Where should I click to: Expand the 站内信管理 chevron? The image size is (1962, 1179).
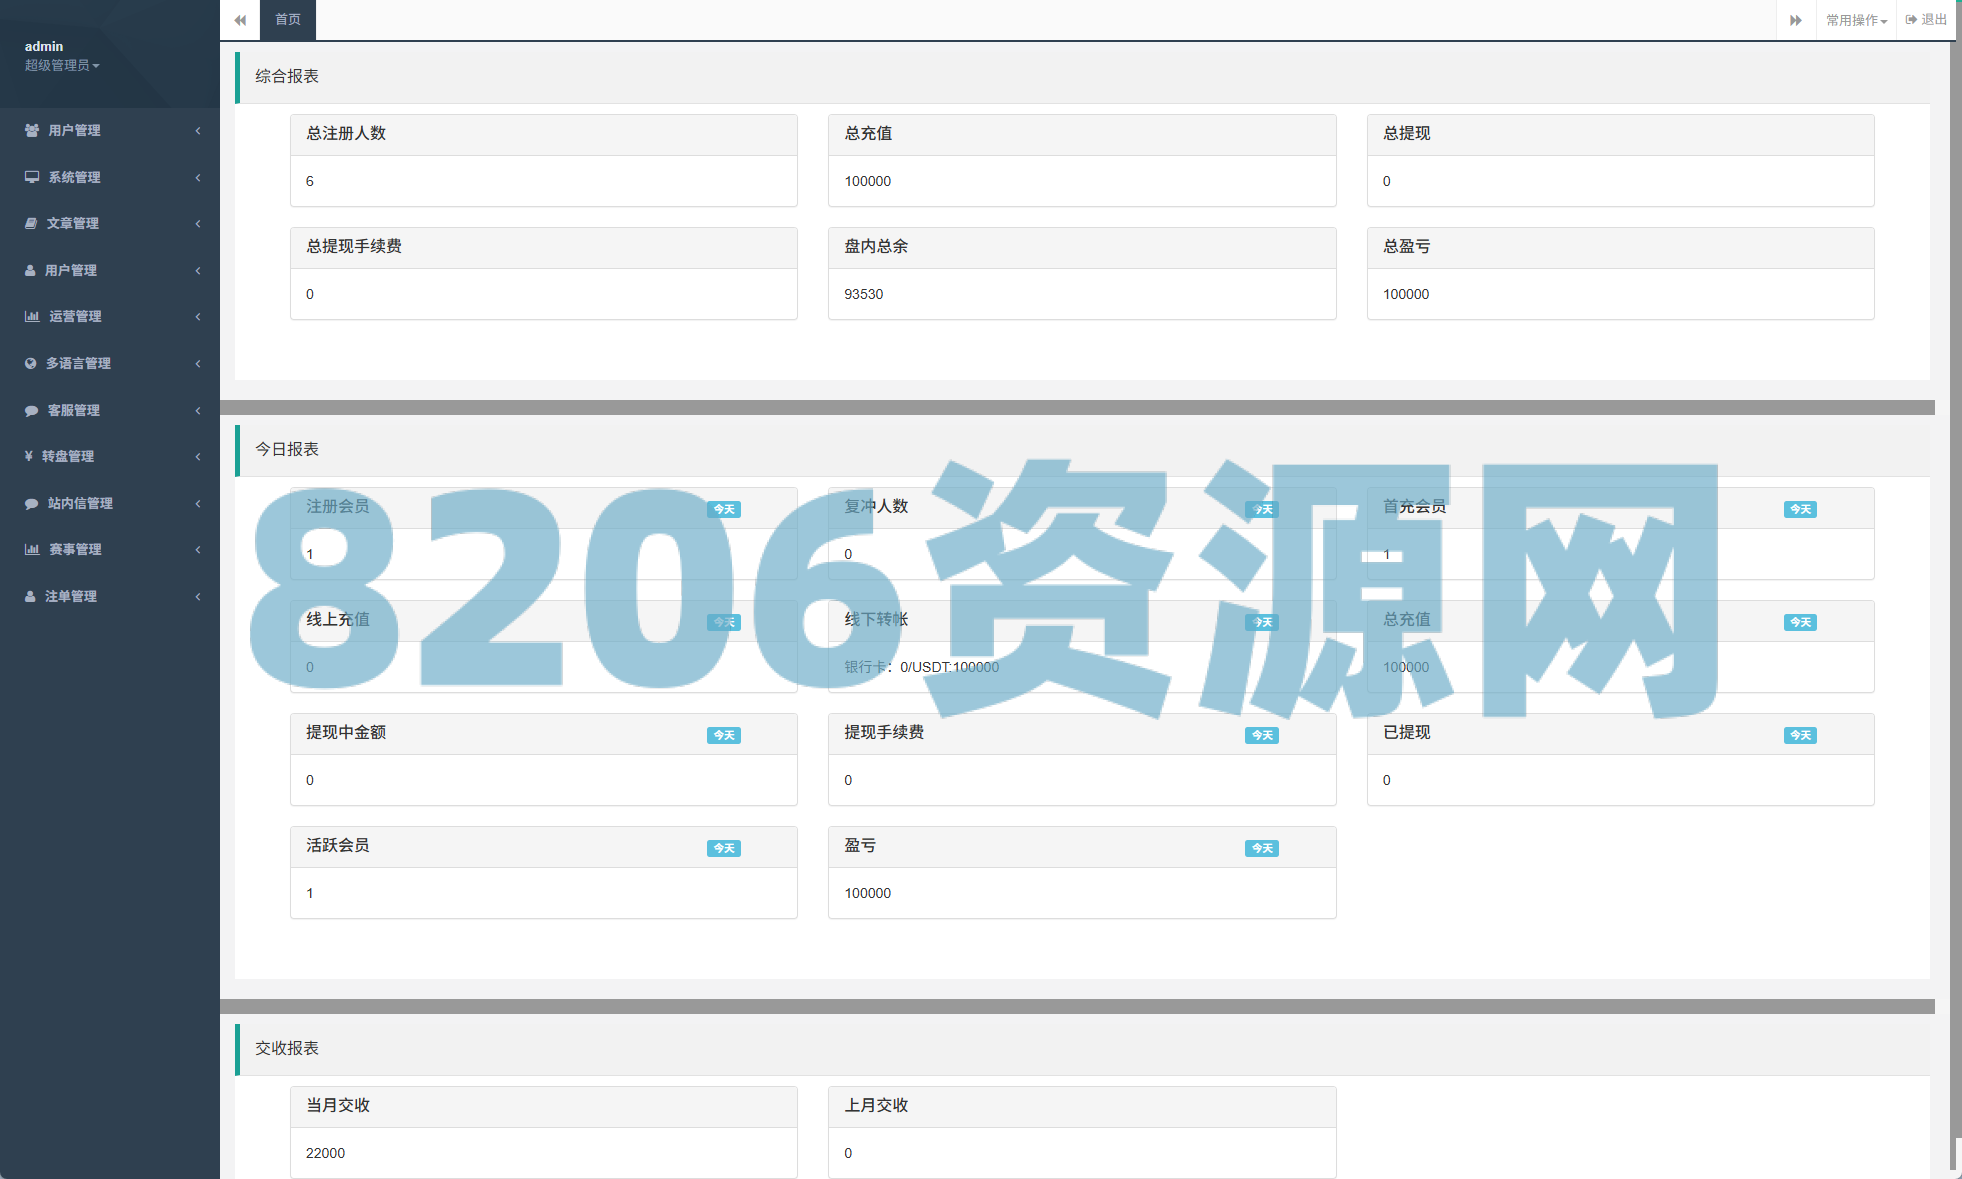pos(198,503)
